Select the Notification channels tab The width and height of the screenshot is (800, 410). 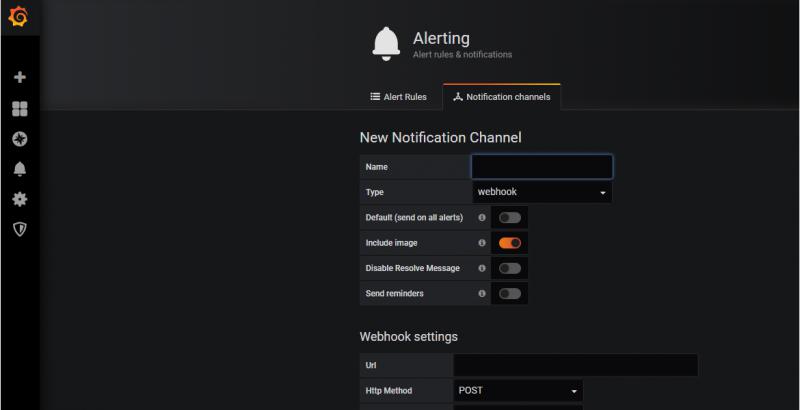tap(502, 97)
